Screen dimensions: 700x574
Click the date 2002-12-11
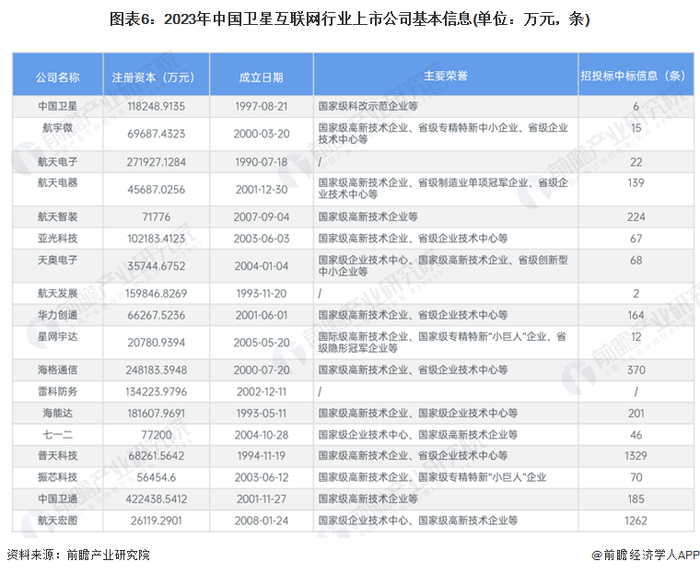[x=261, y=391]
